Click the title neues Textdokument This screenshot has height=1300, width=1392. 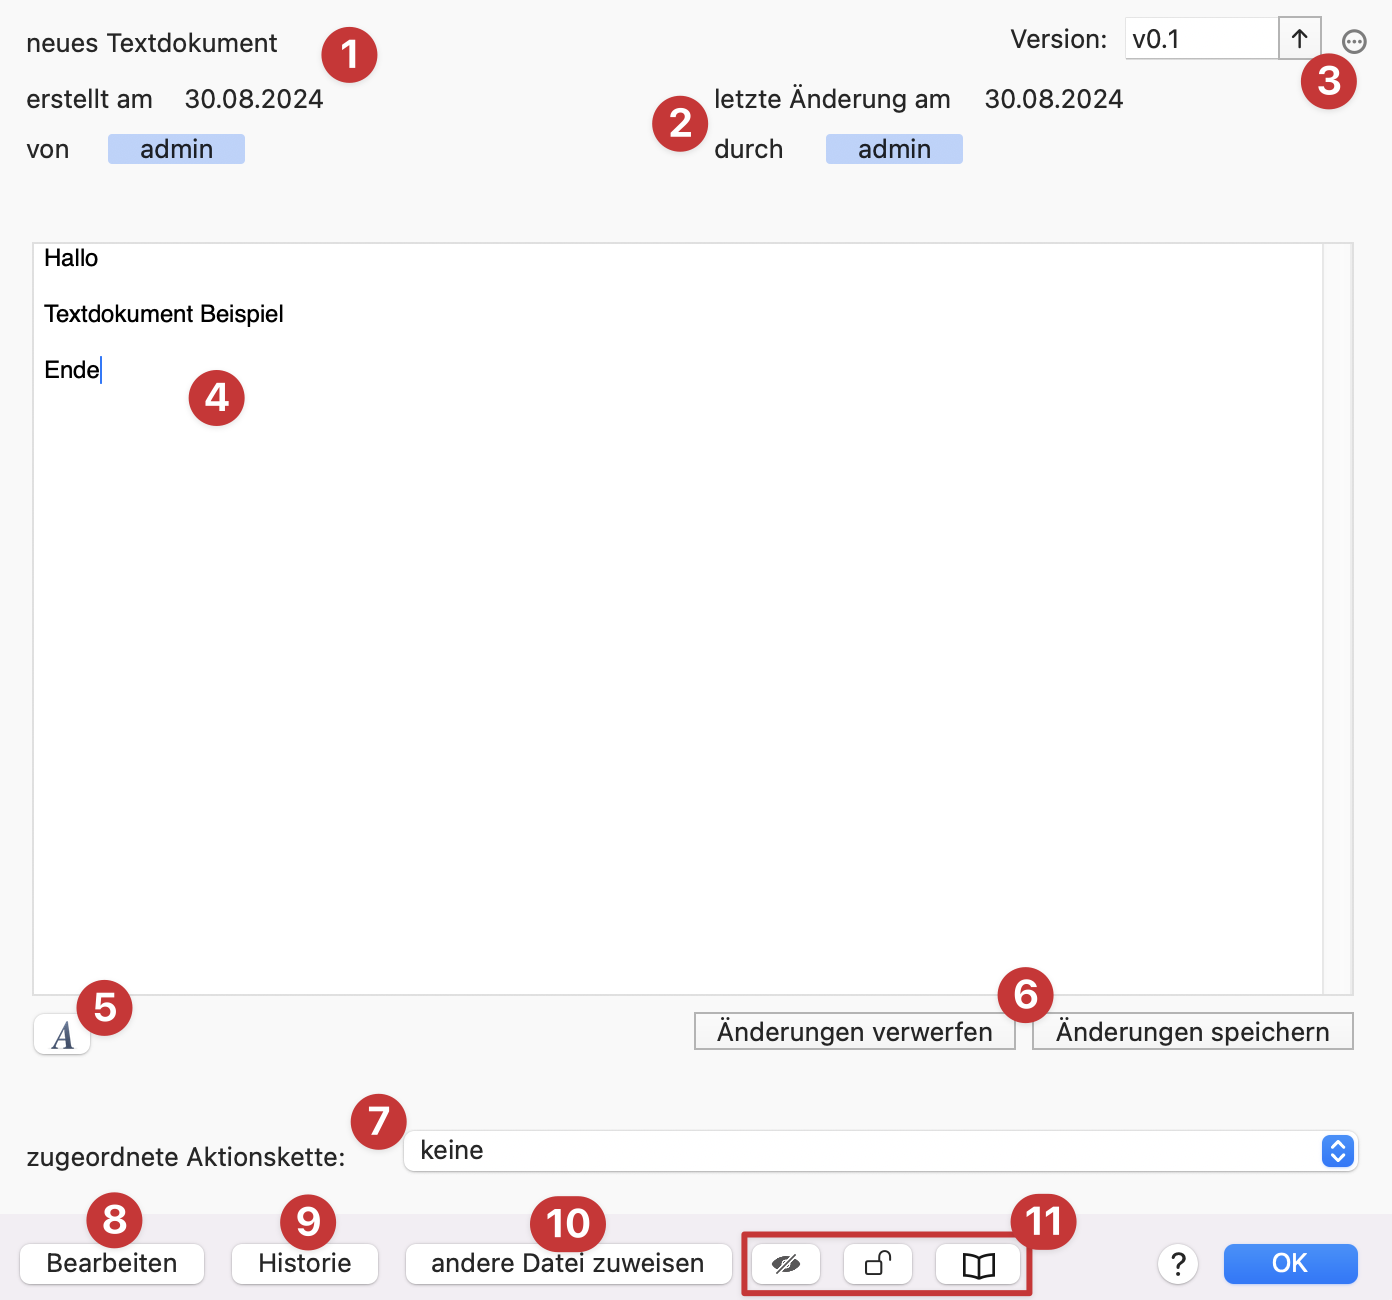tap(152, 43)
